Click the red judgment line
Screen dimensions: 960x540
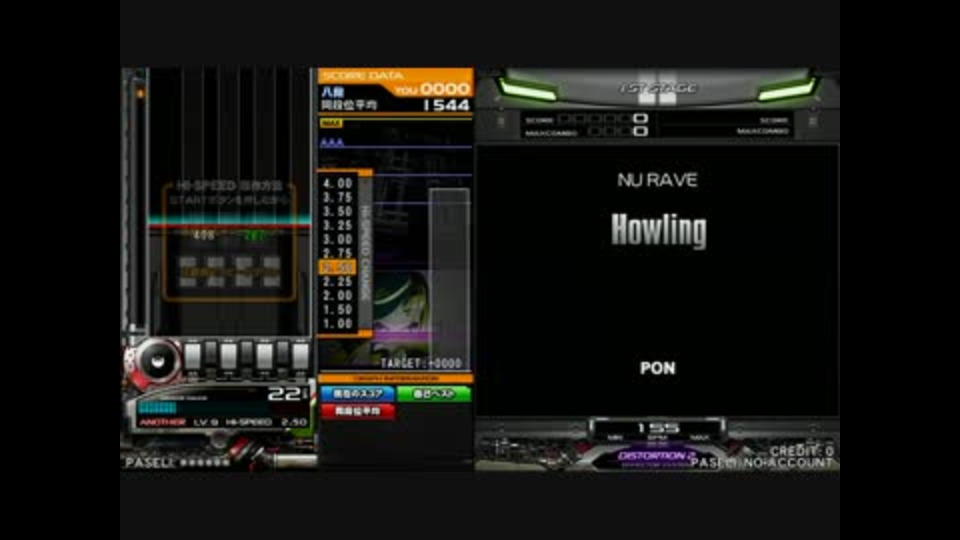click(230, 226)
